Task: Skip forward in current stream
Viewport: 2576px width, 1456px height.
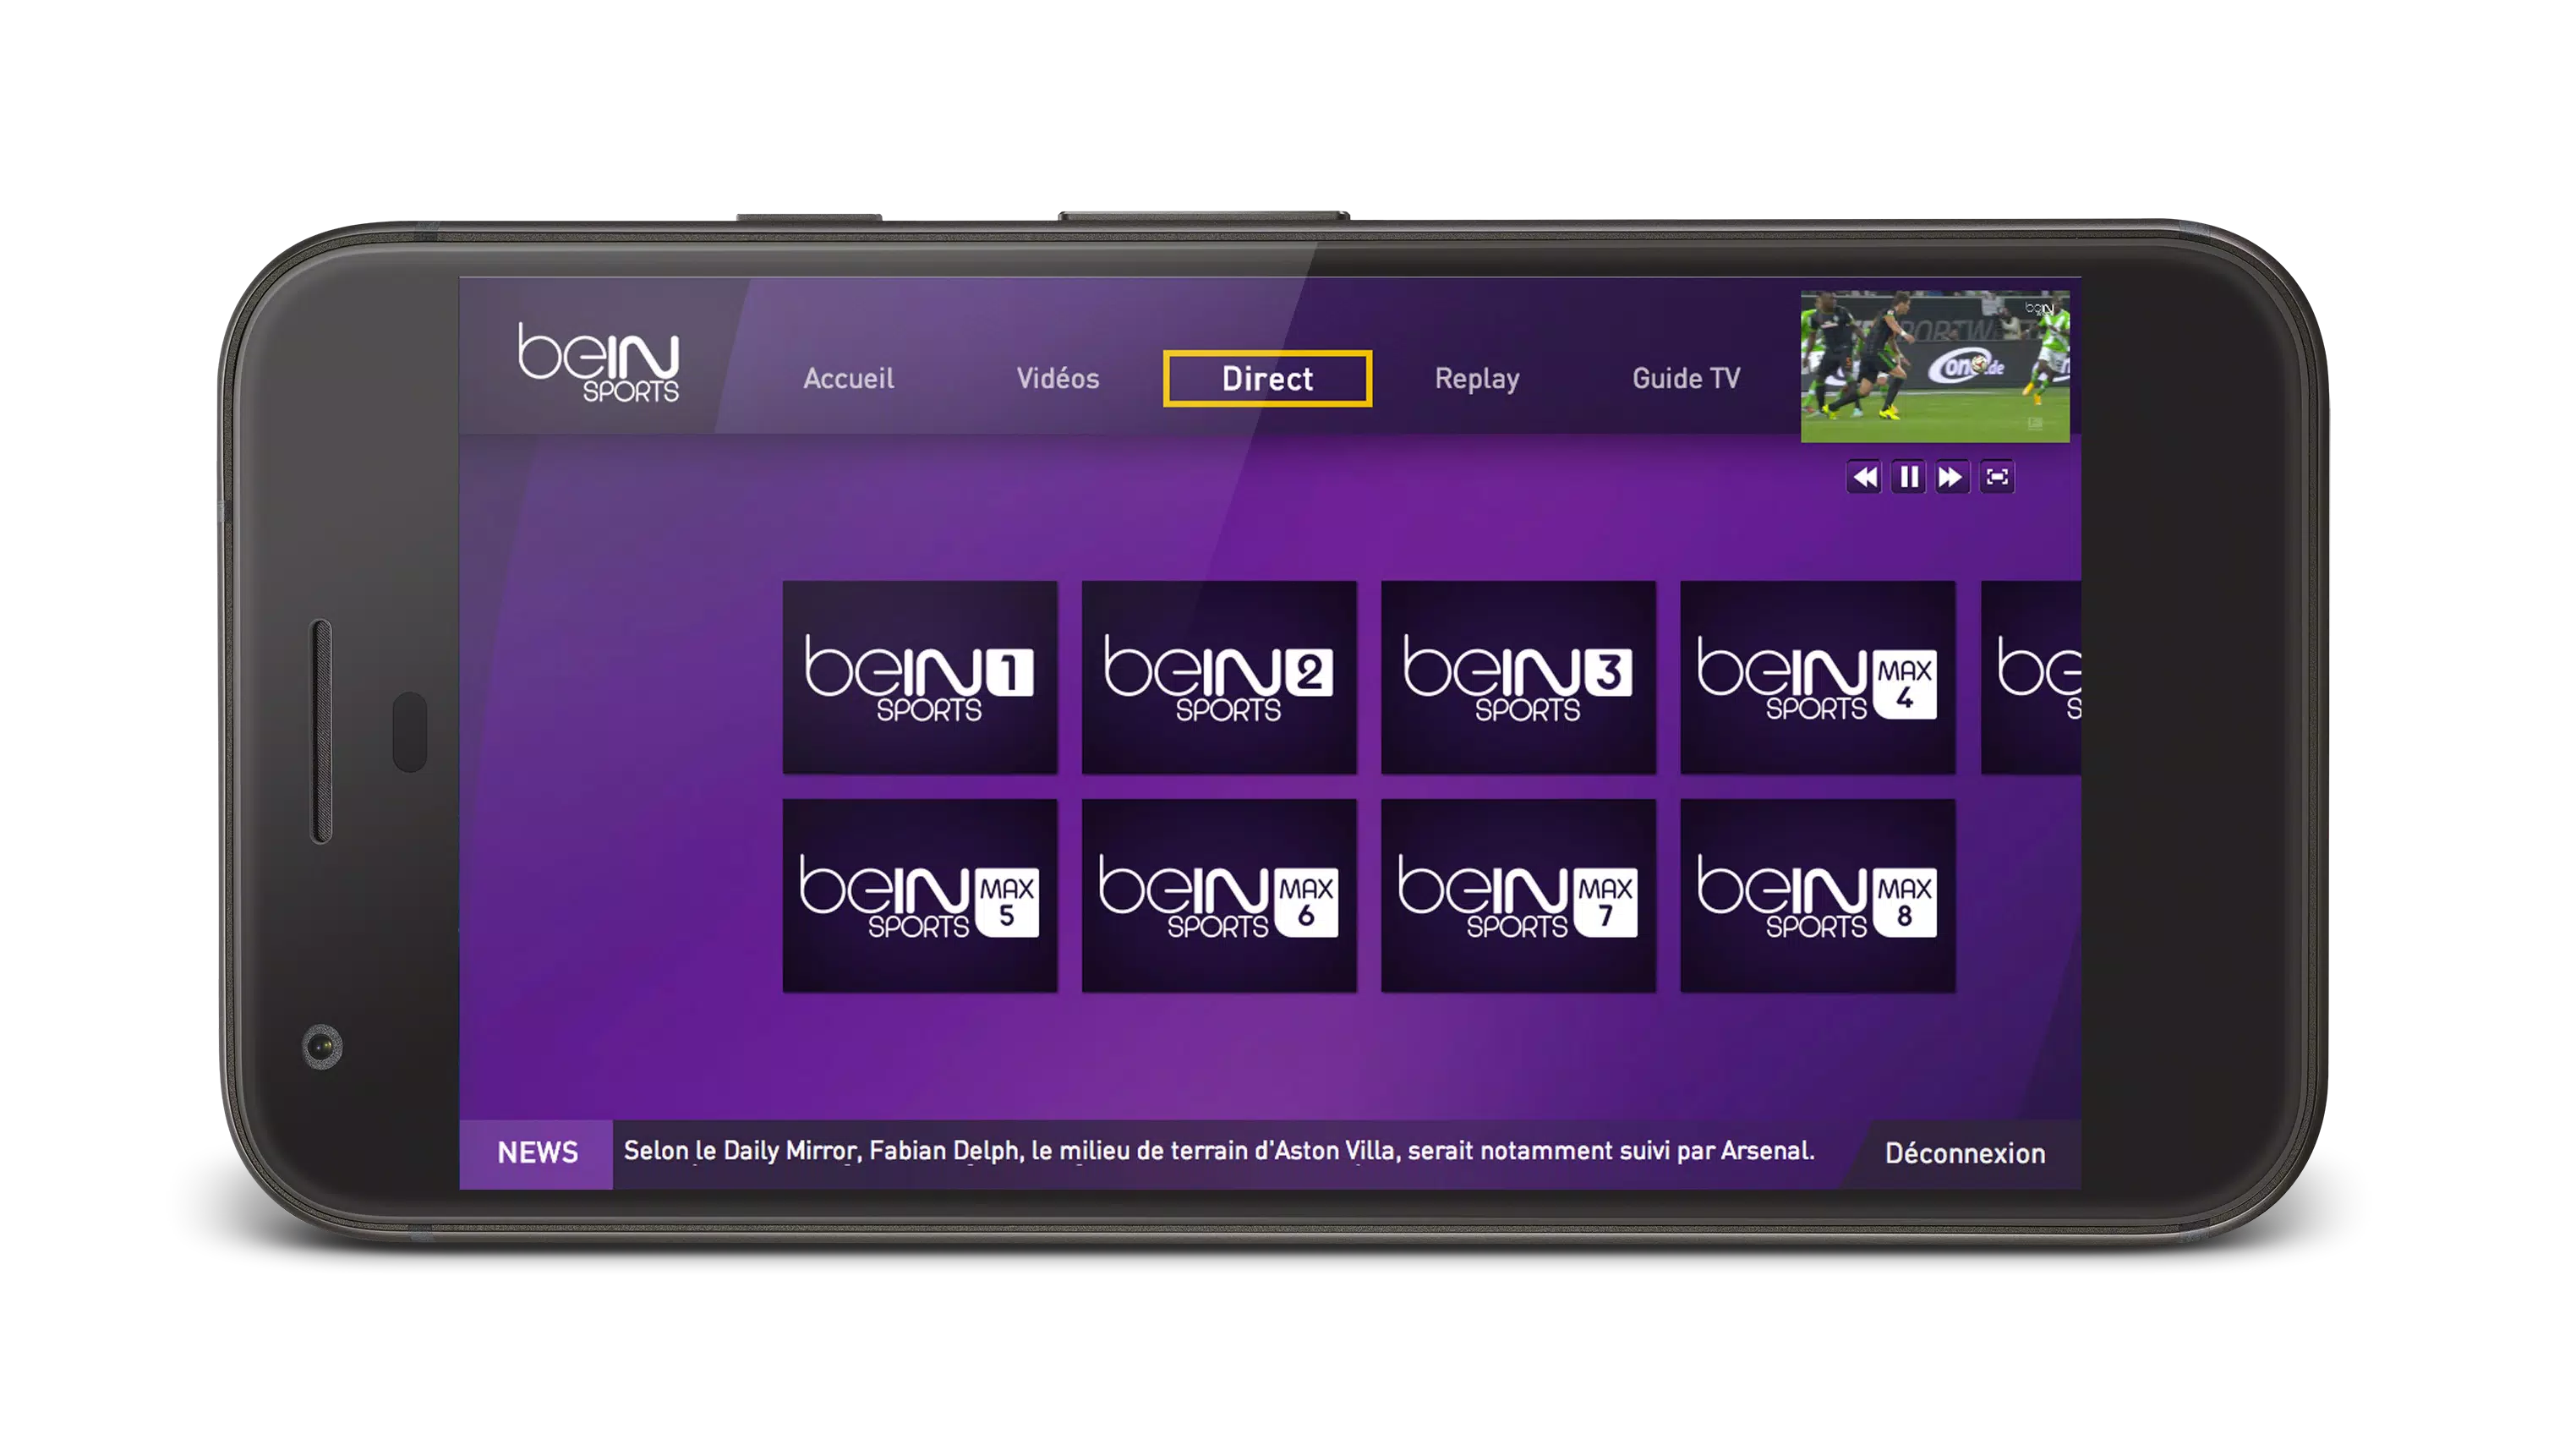Action: click(x=1948, y=476)
